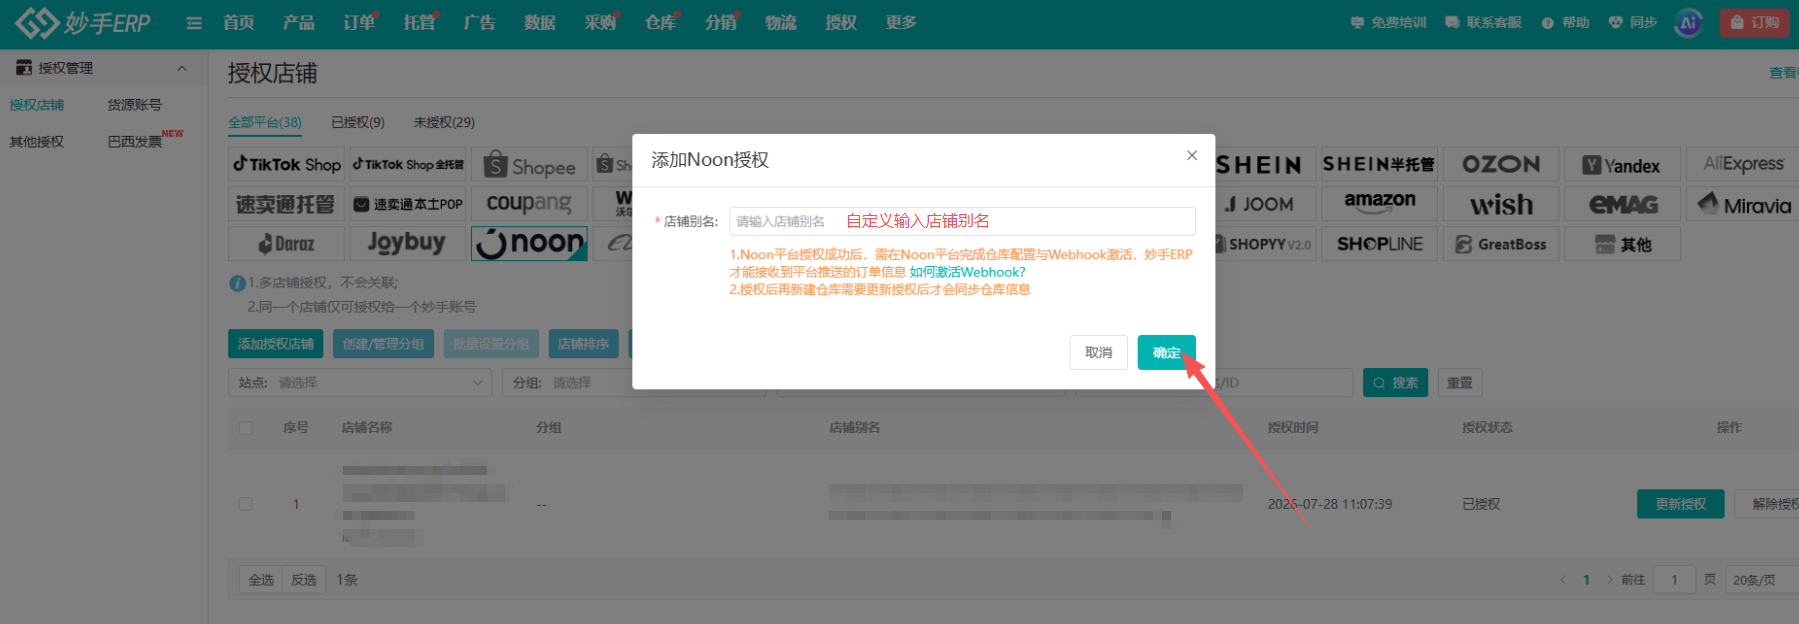
Task: Select the GreatBoss platform logo
Action: click(x=1501, y=244)
